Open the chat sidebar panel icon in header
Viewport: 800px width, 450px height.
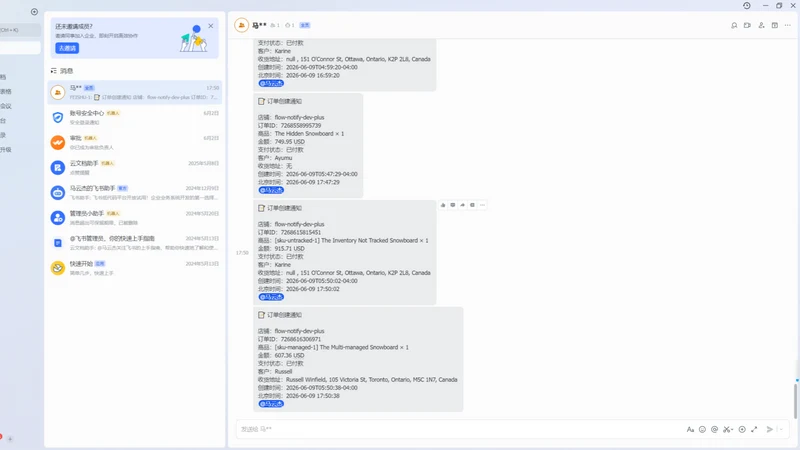coord(774,25)
